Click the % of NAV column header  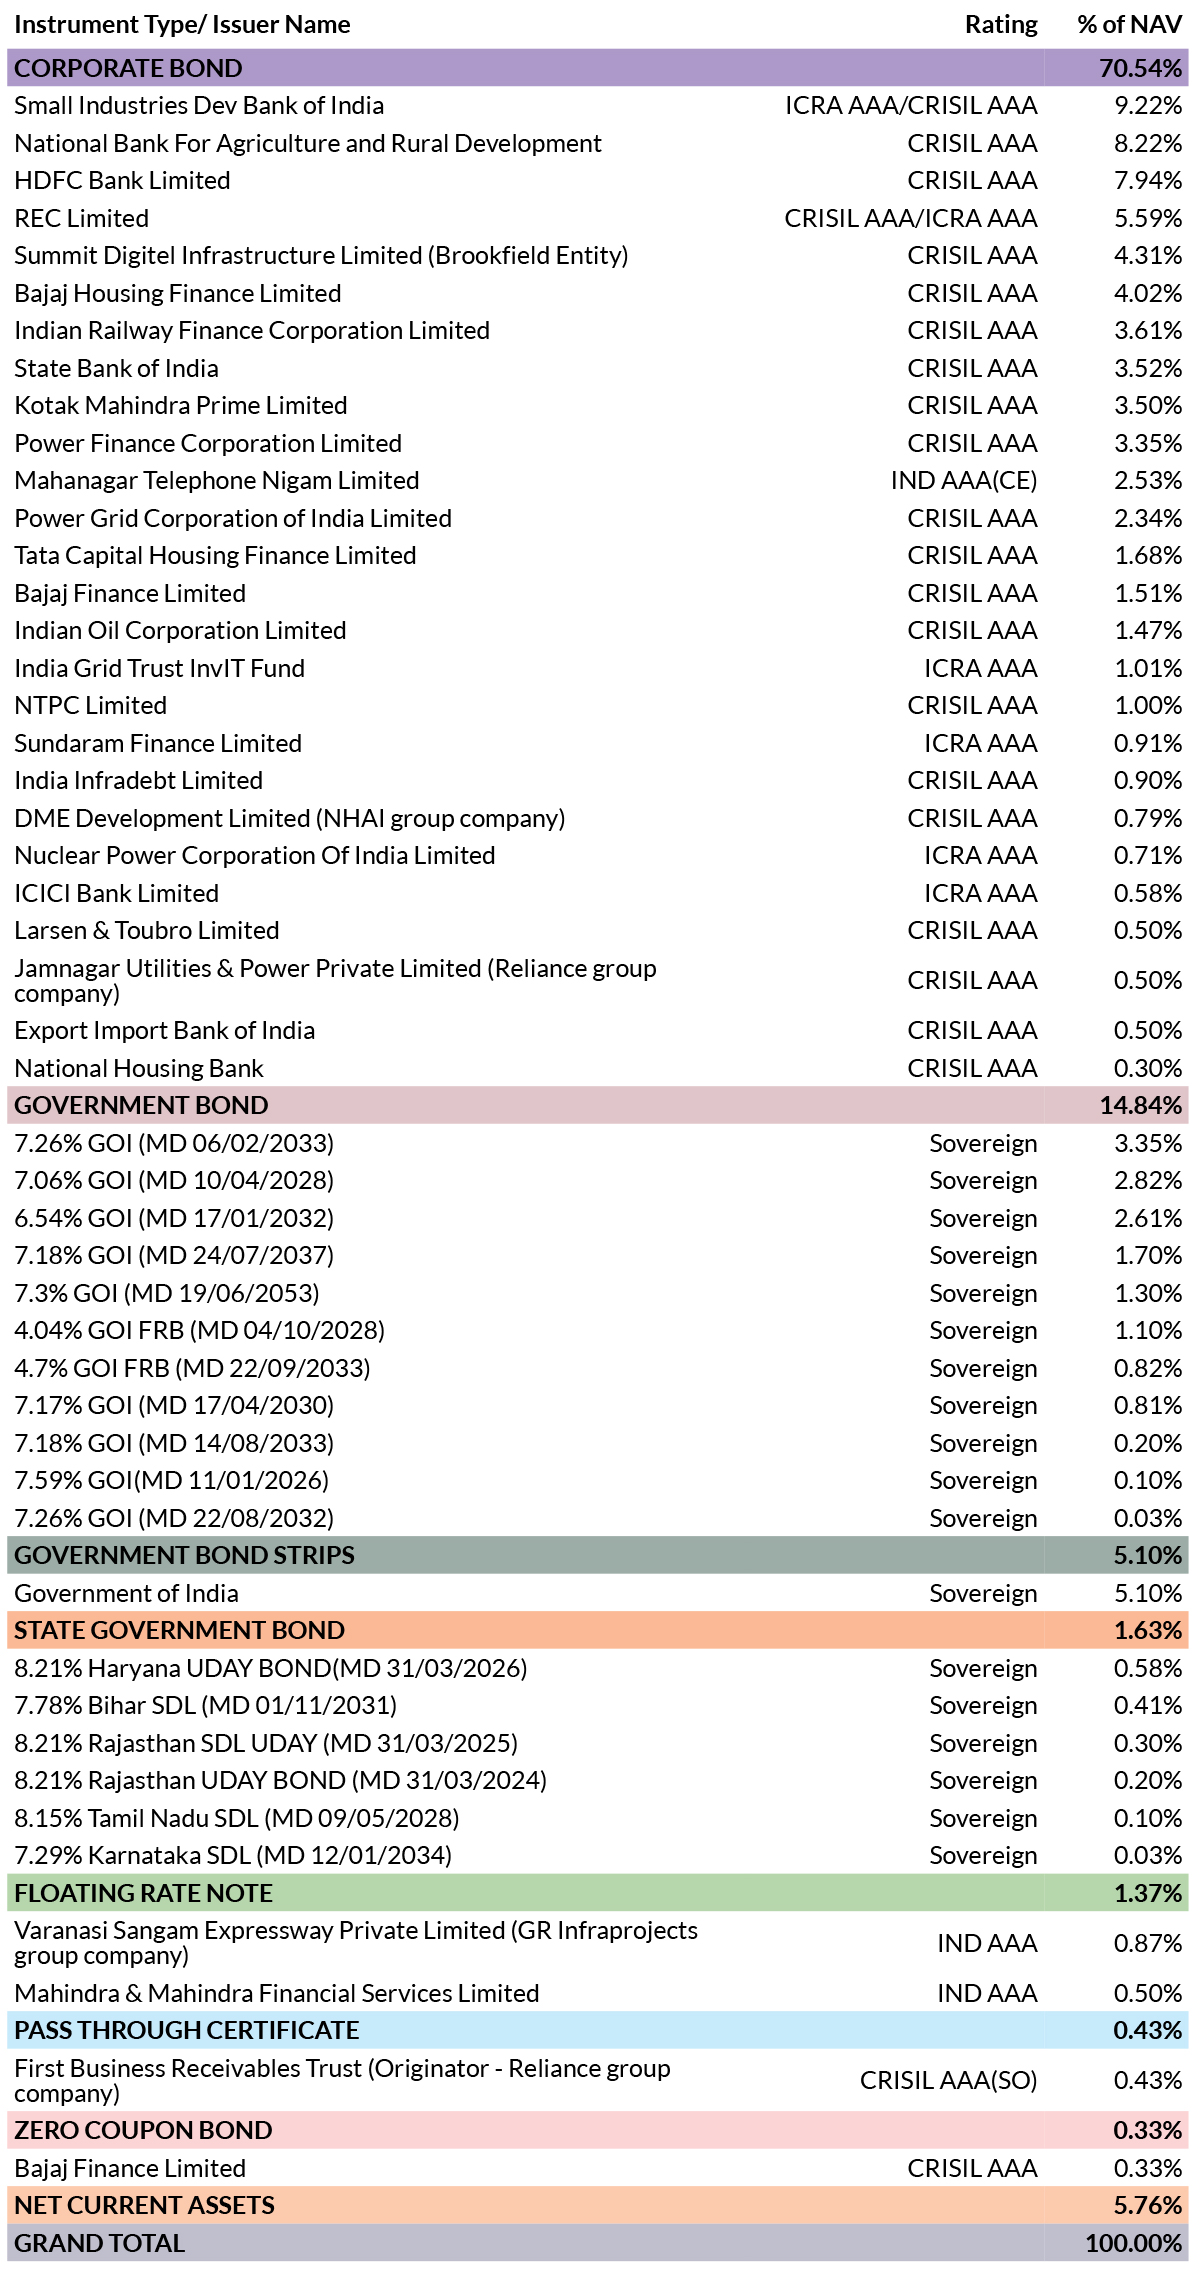tap(1129, 24)
